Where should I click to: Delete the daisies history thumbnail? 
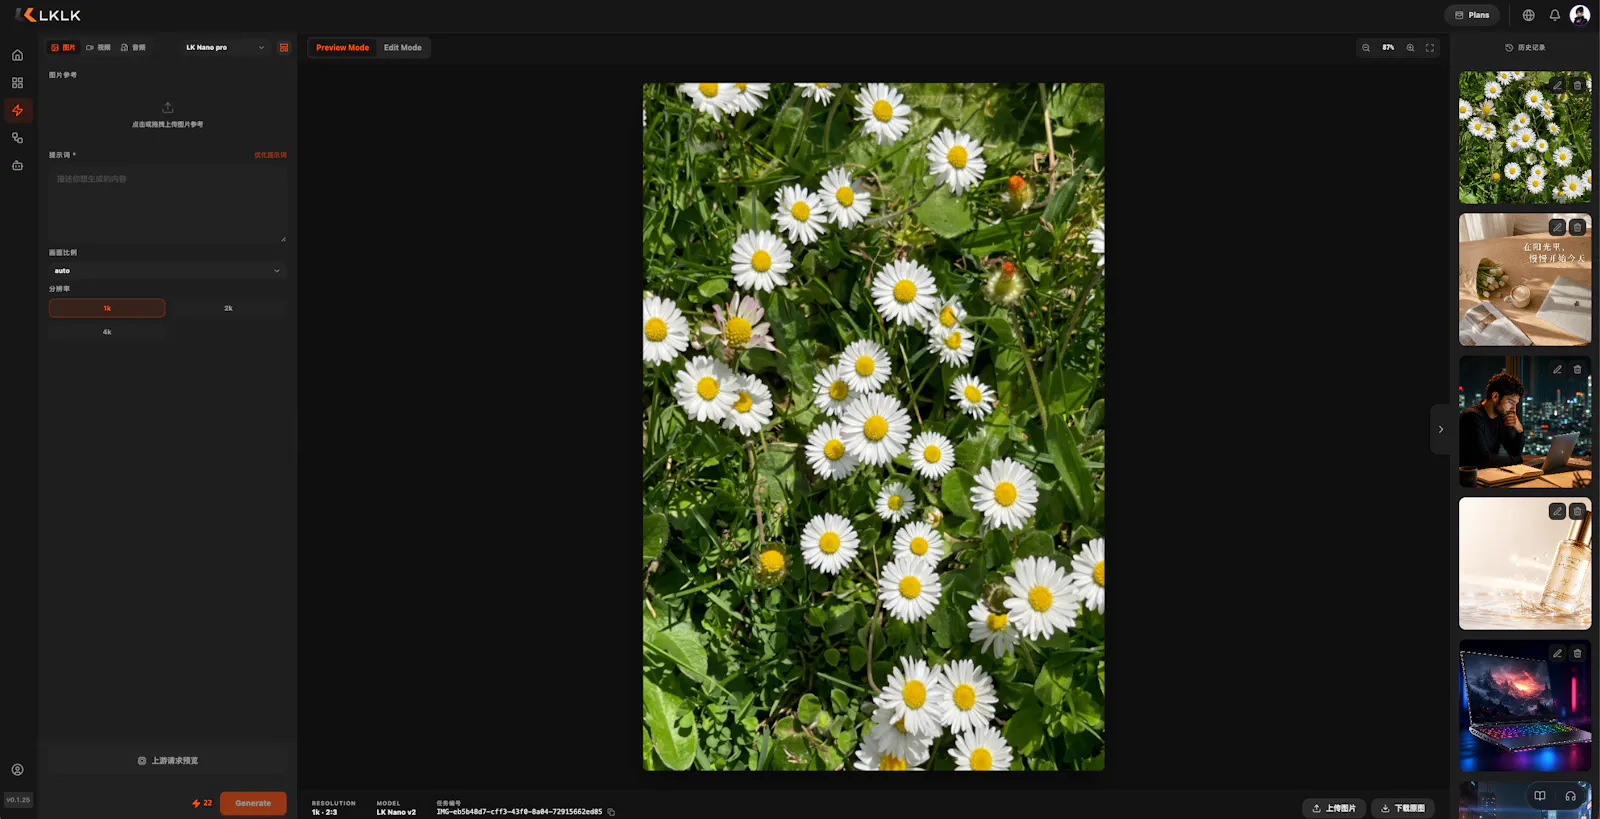[1577, 85]
